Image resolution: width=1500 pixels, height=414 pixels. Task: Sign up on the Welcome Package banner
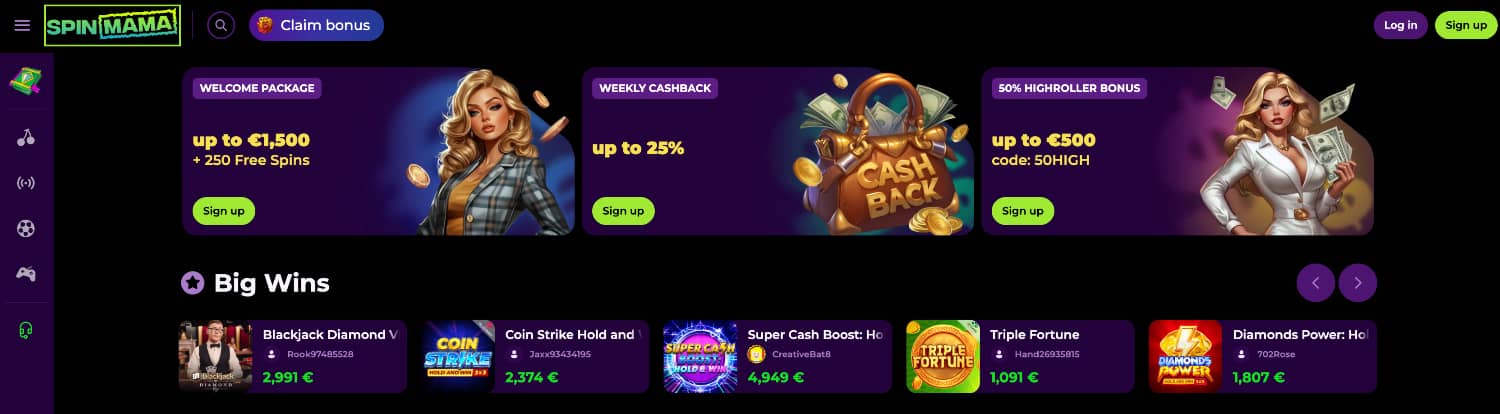pyautogui.click(x=224, y=211)
